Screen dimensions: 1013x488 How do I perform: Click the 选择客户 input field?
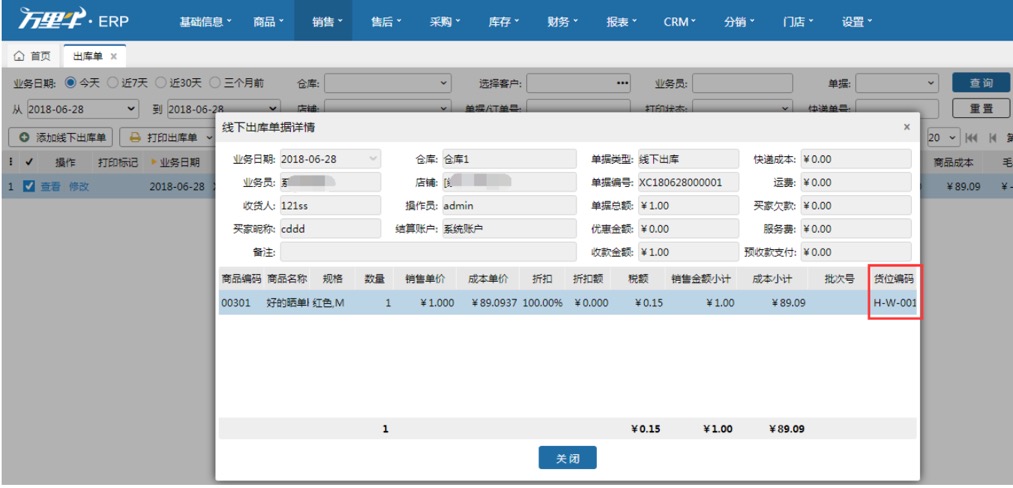click(578, 83)
